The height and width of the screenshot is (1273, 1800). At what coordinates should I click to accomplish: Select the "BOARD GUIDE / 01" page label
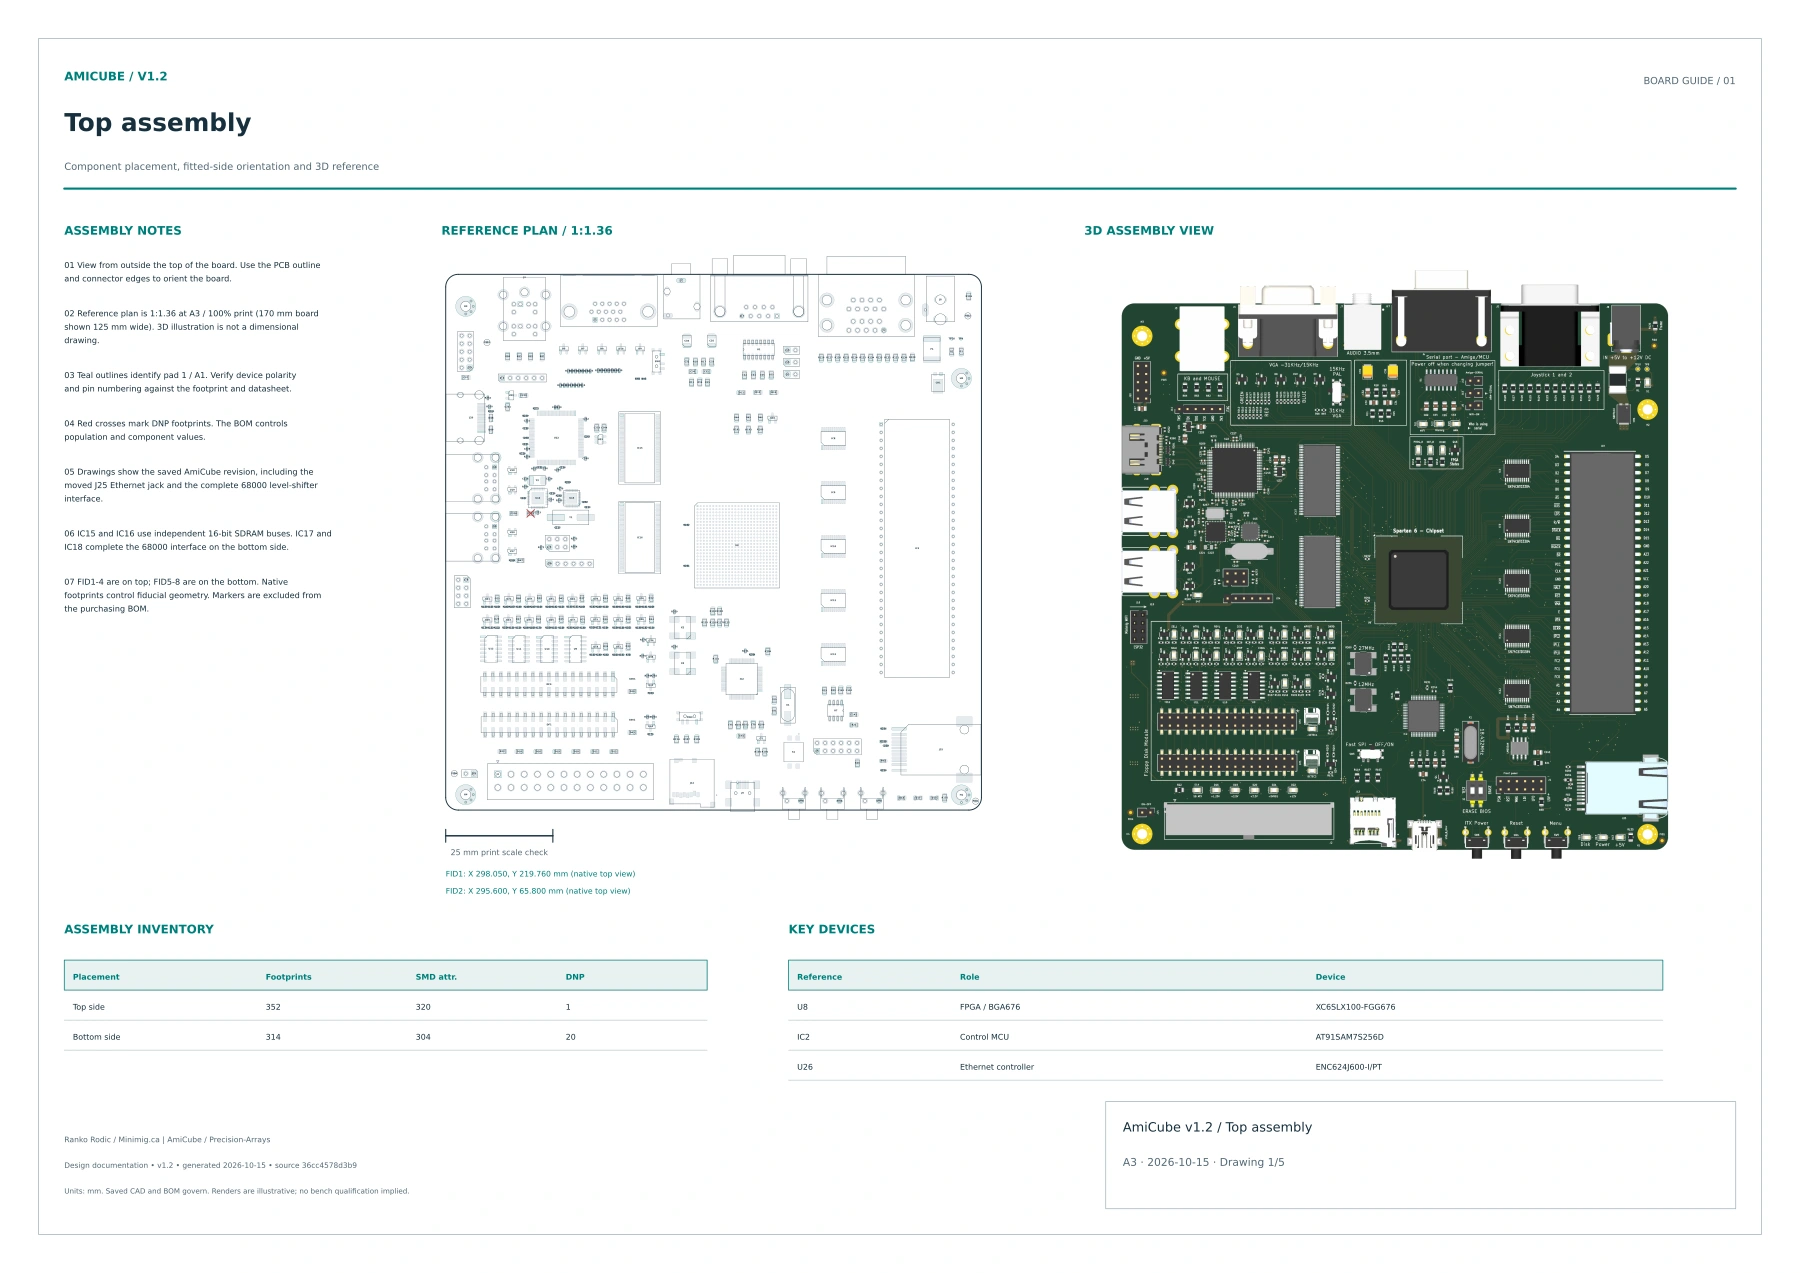tap(1689, 81)
